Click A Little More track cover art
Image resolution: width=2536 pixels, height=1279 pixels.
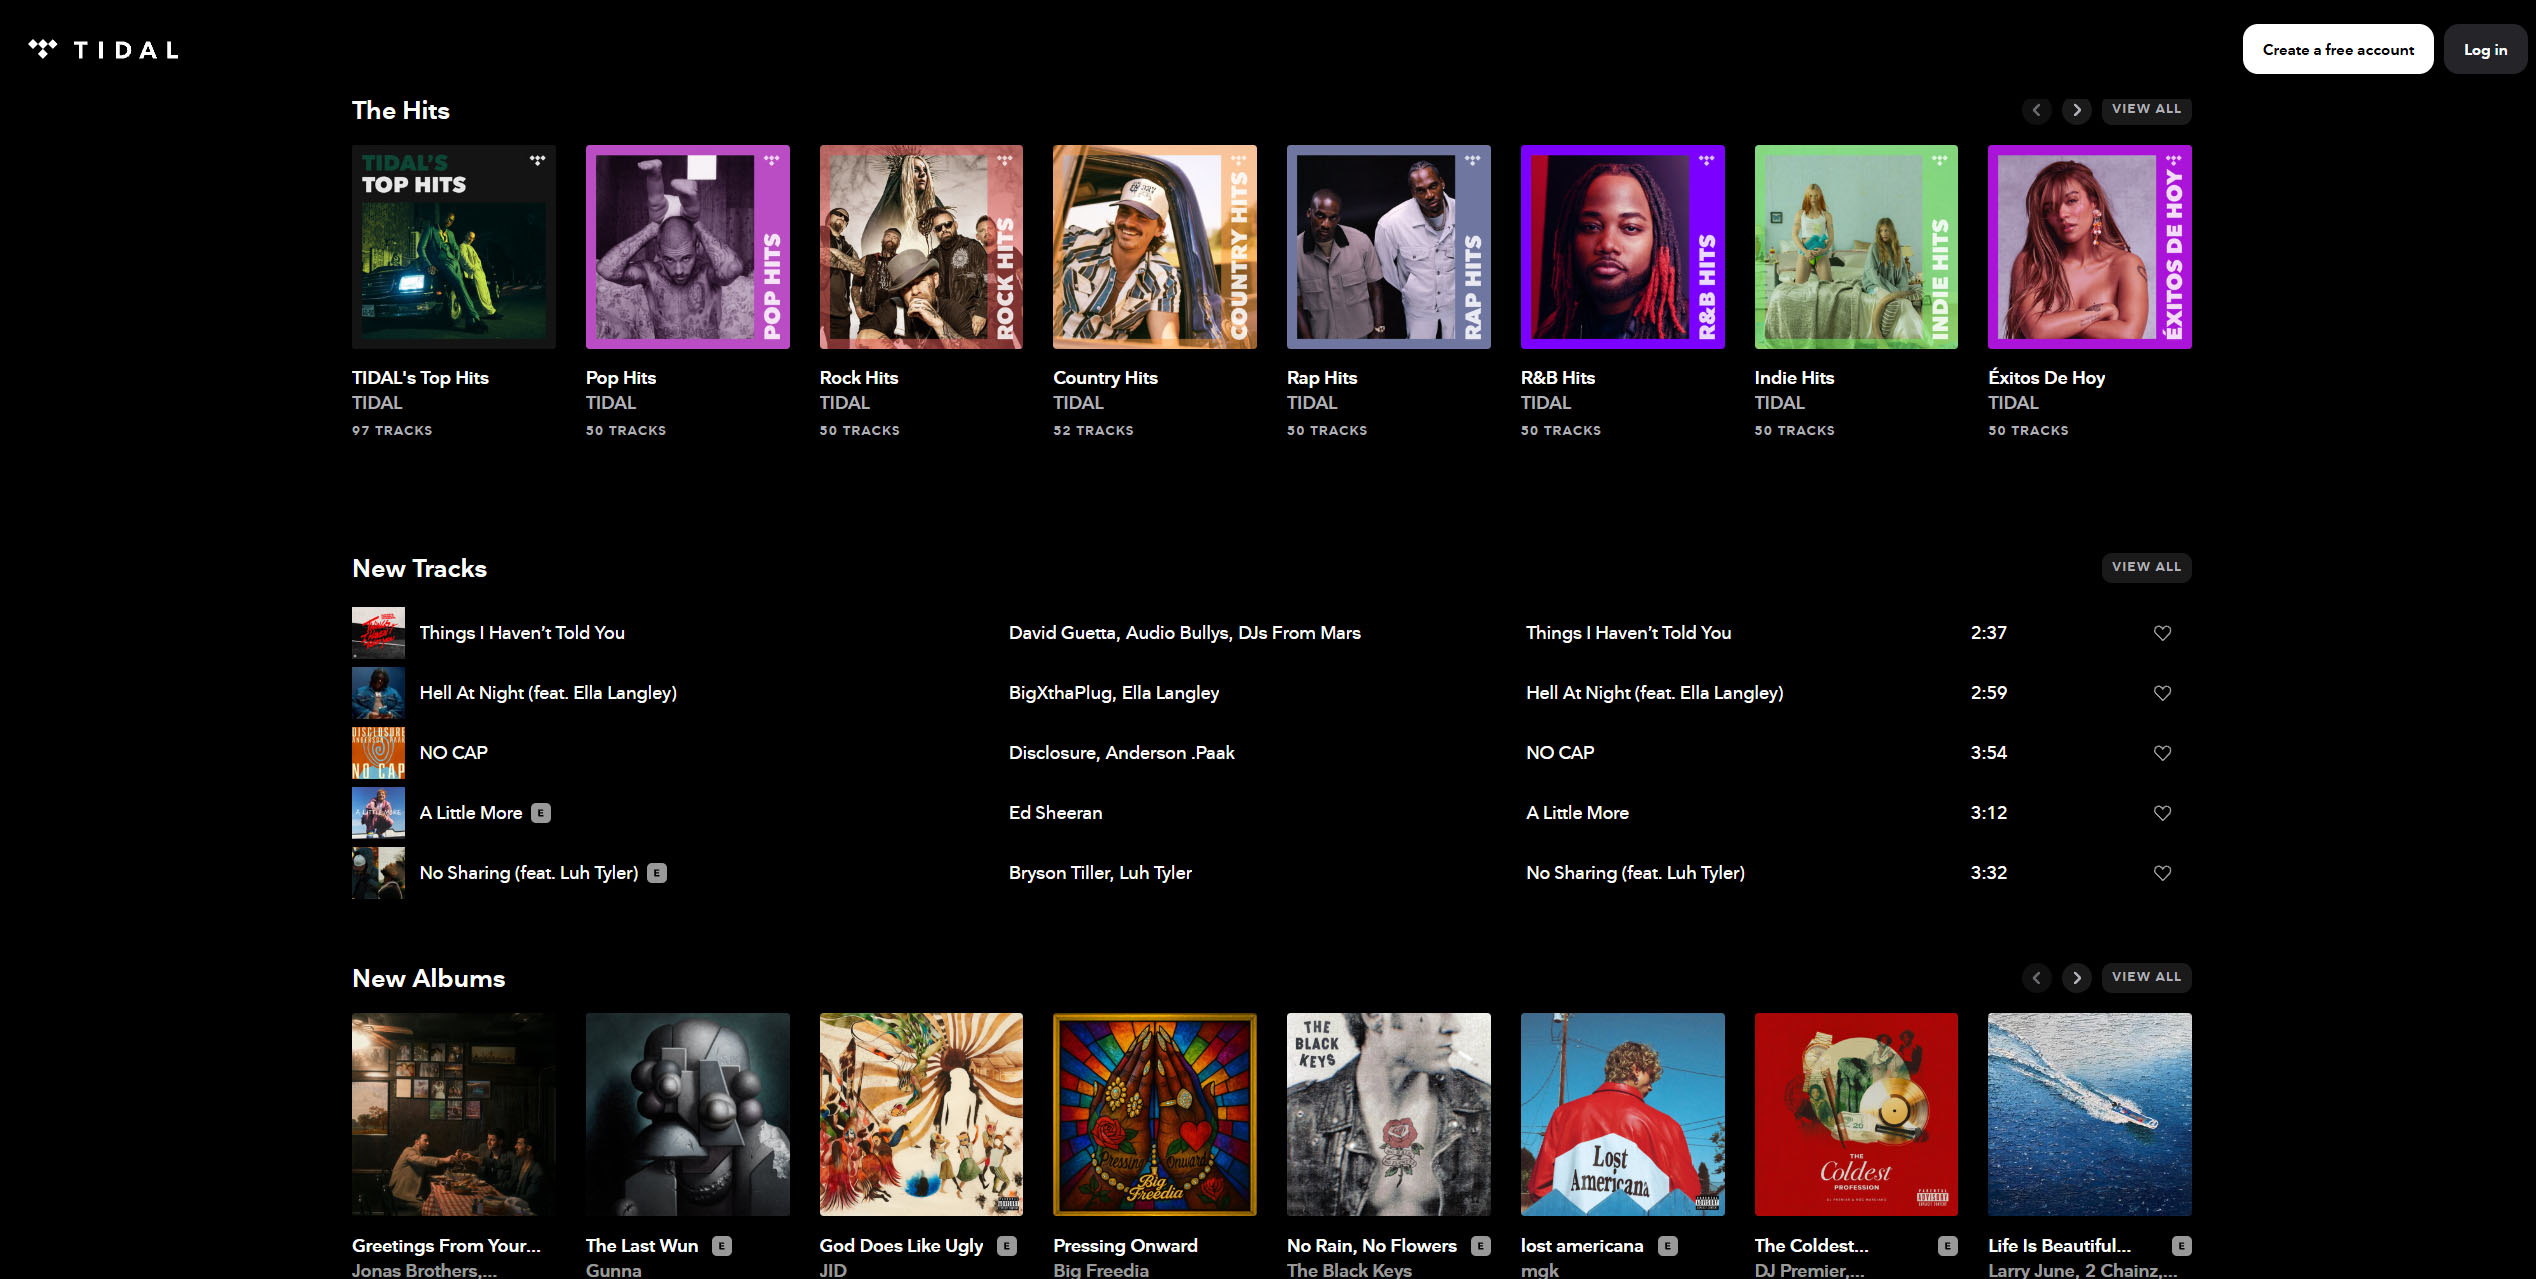(x=378, y=813)
